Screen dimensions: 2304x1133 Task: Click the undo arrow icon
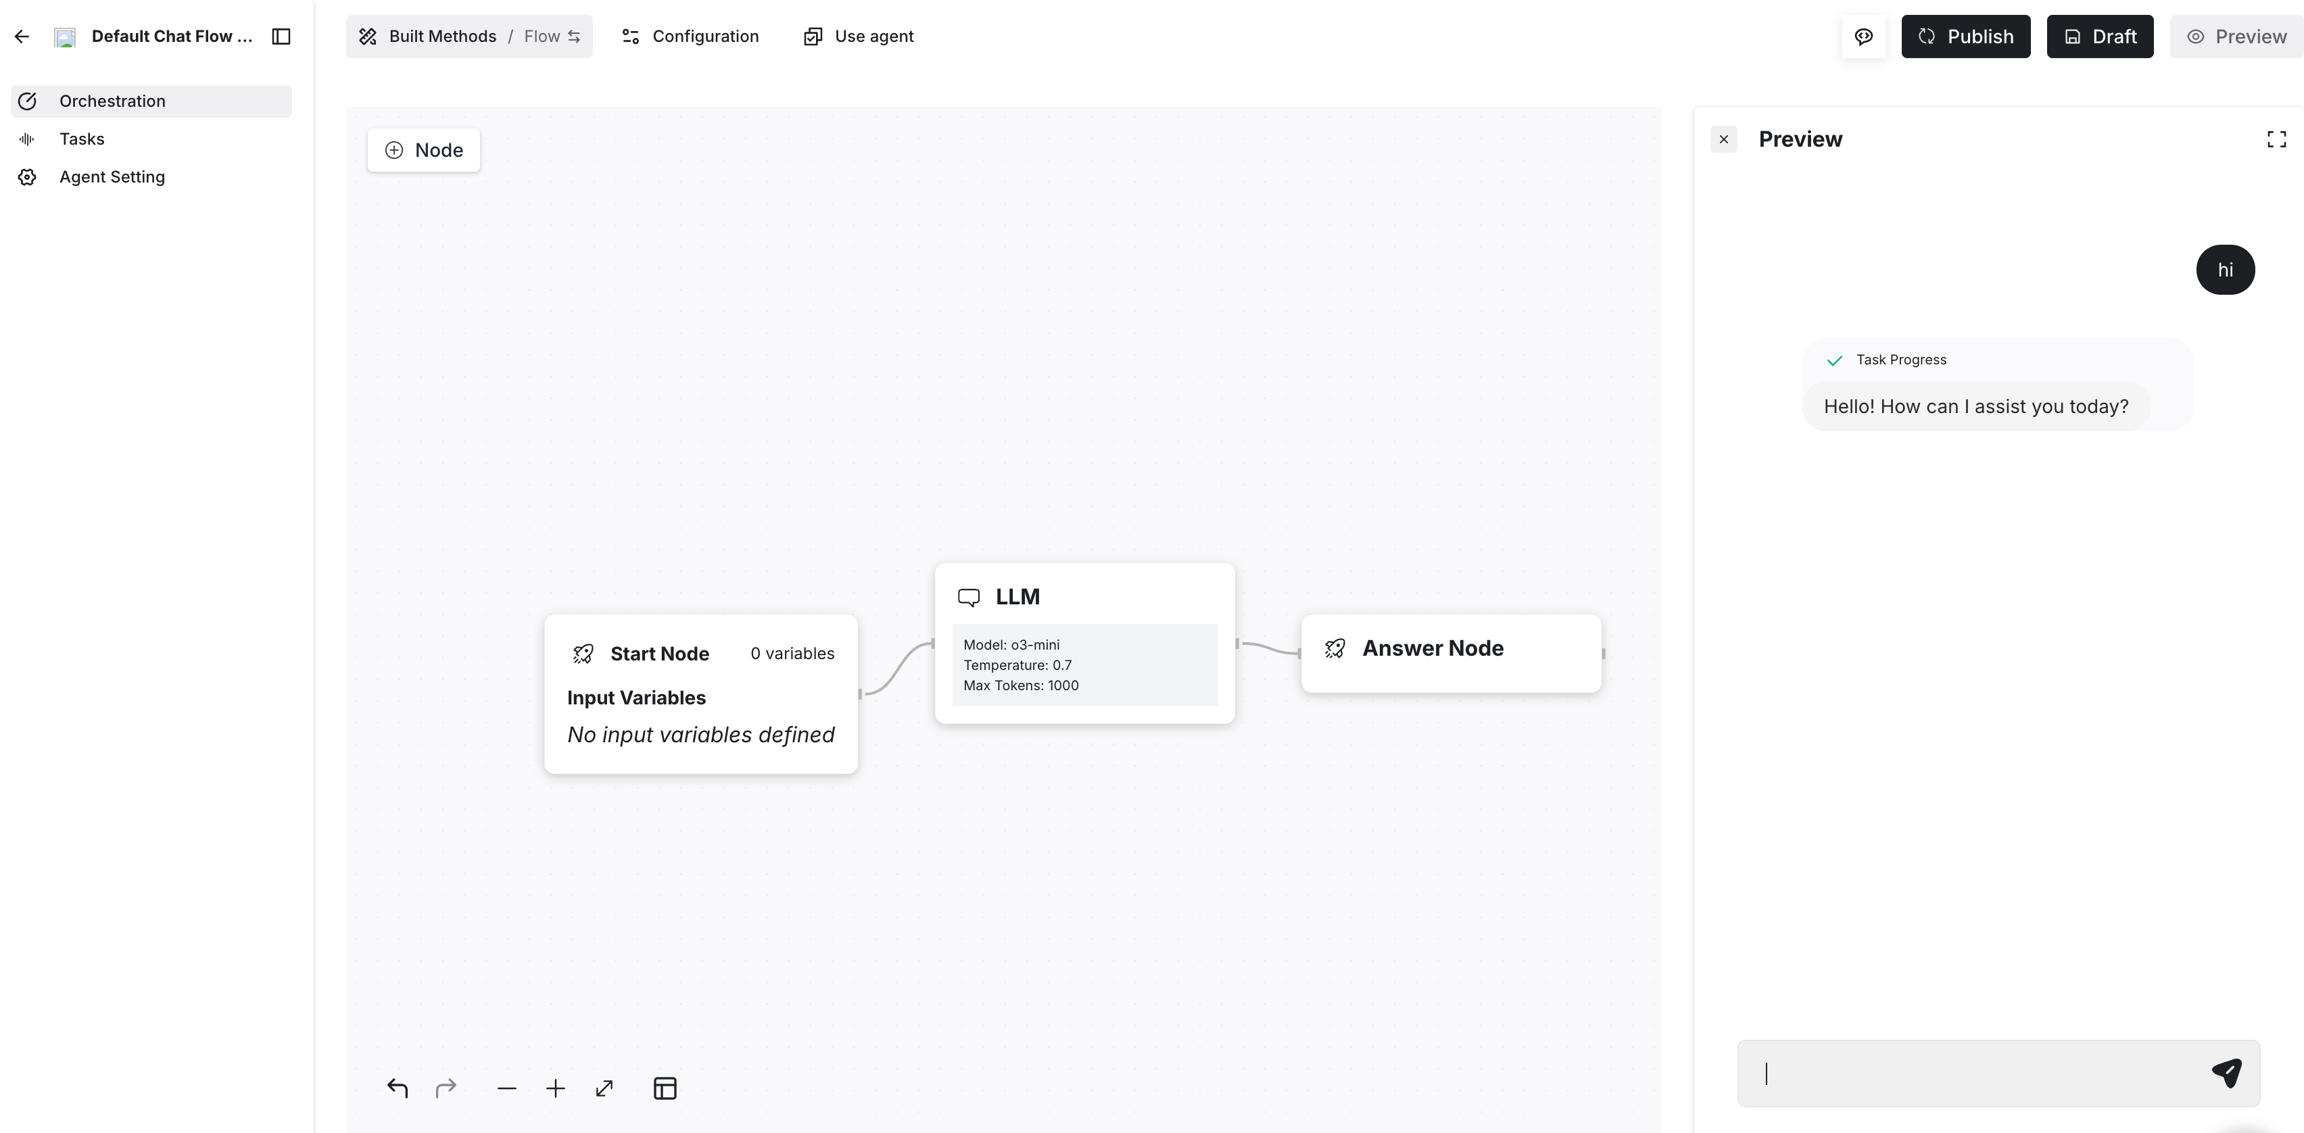pos(397,1088)
